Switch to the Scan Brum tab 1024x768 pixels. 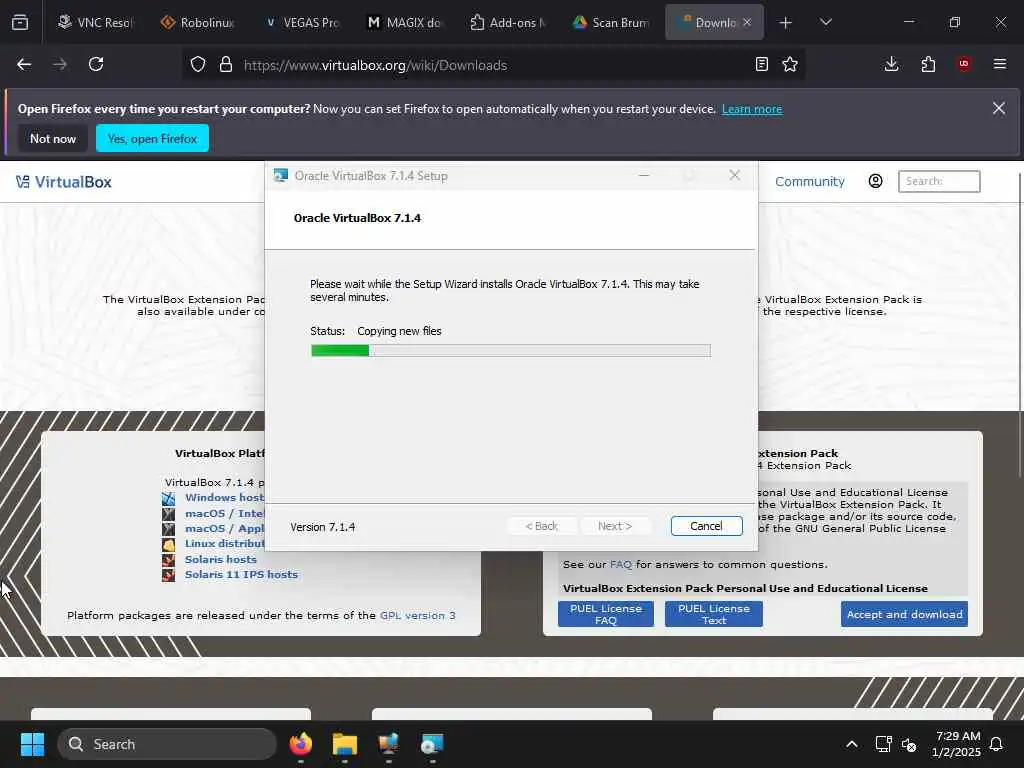pyautogui.click(x=611, y=22)
